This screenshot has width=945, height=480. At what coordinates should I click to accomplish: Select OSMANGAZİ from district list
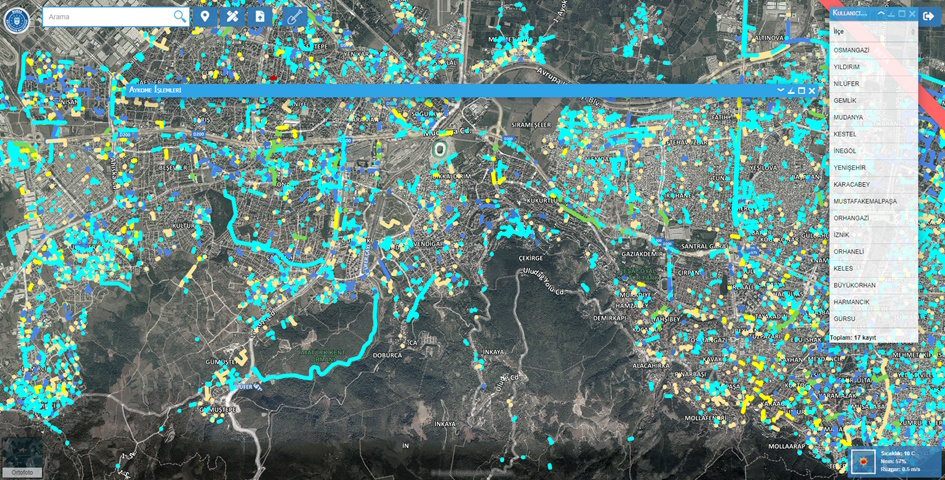(851, 50)
